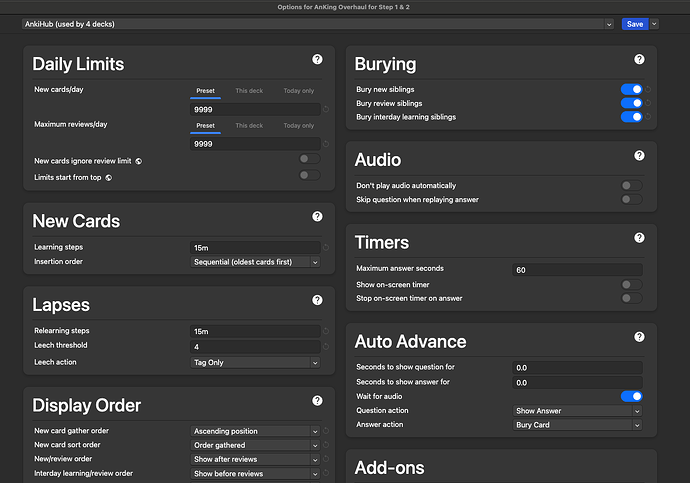Reset Maximum reviews/day value to default

tap(326, 144)
